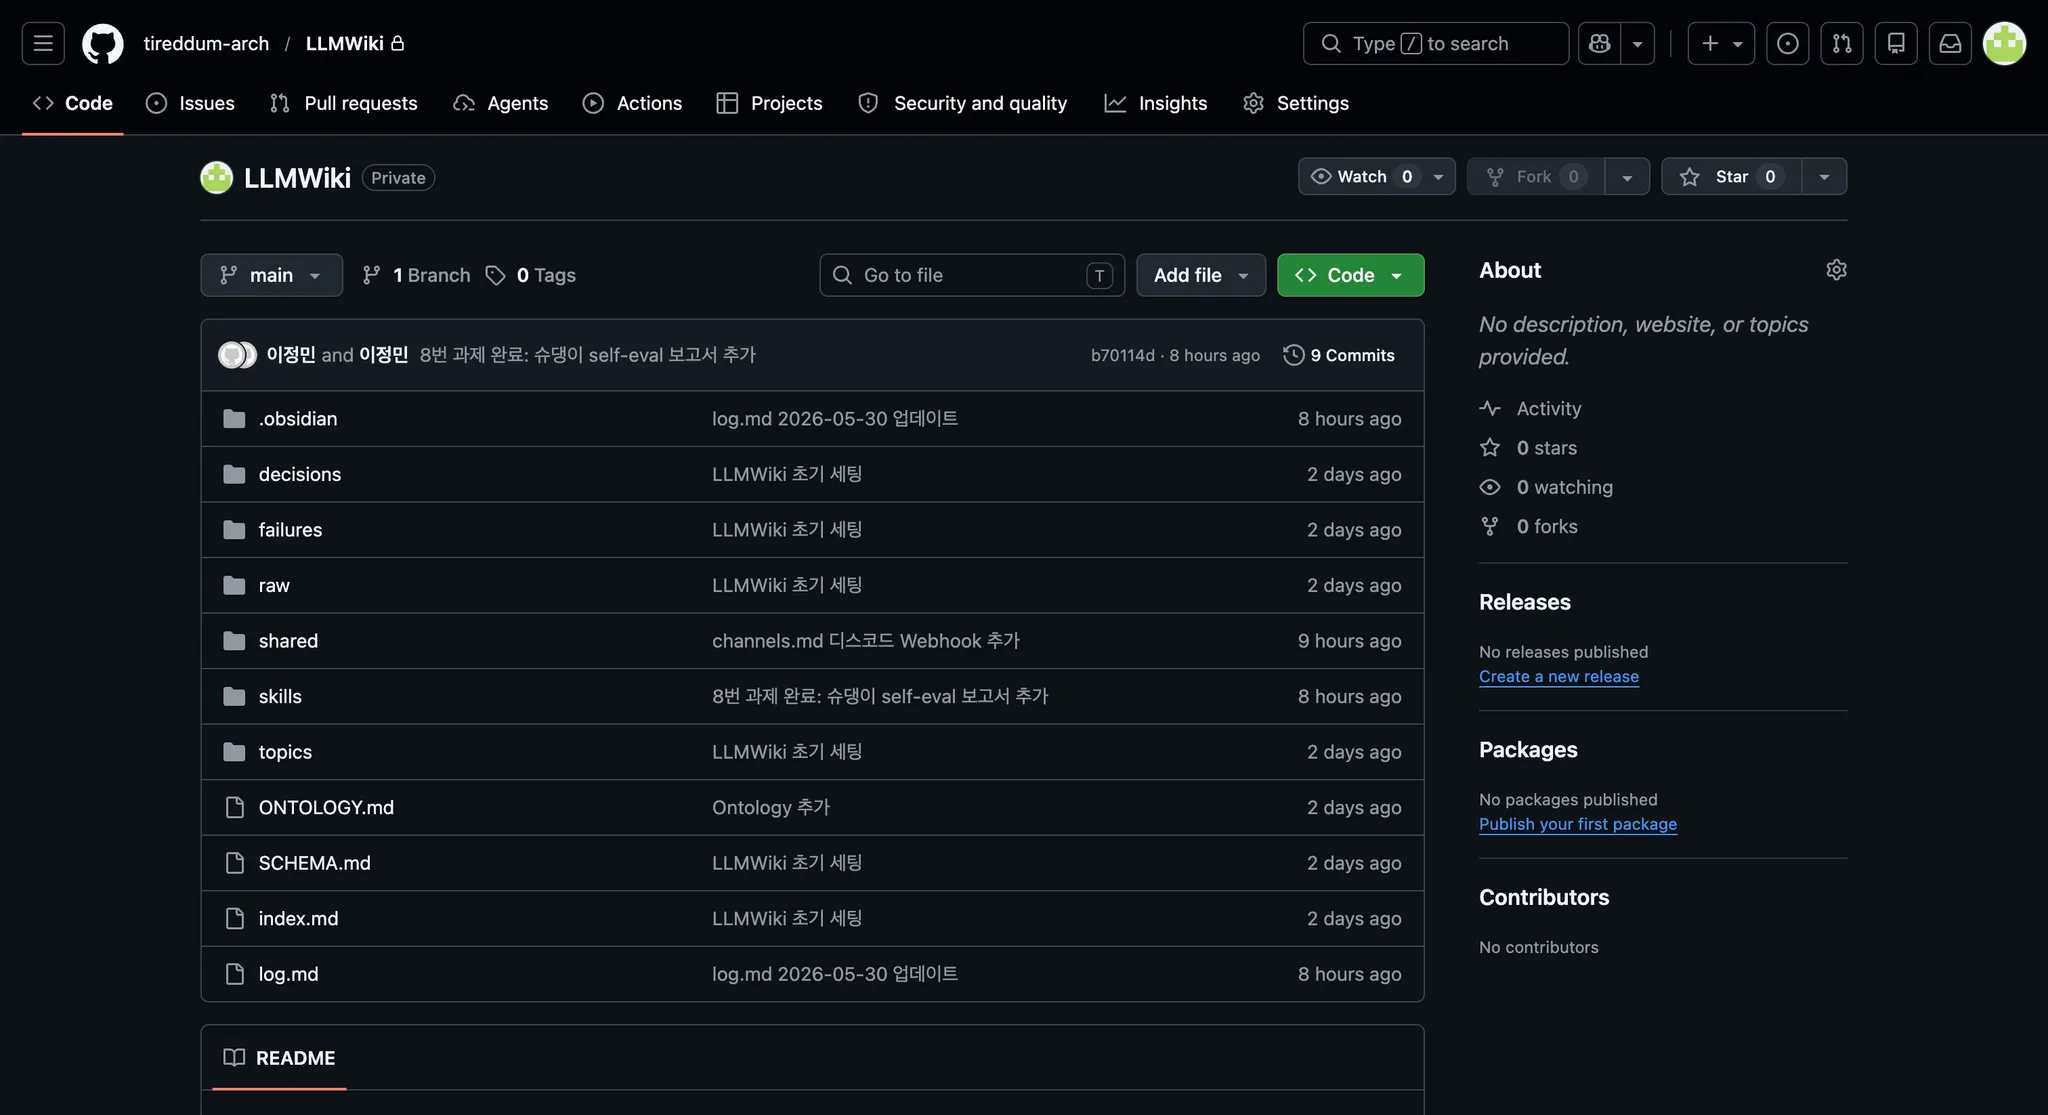This screenshot has height=1115, width=2048.
Task: Click the topics folder icon
Action: (234, 752)
